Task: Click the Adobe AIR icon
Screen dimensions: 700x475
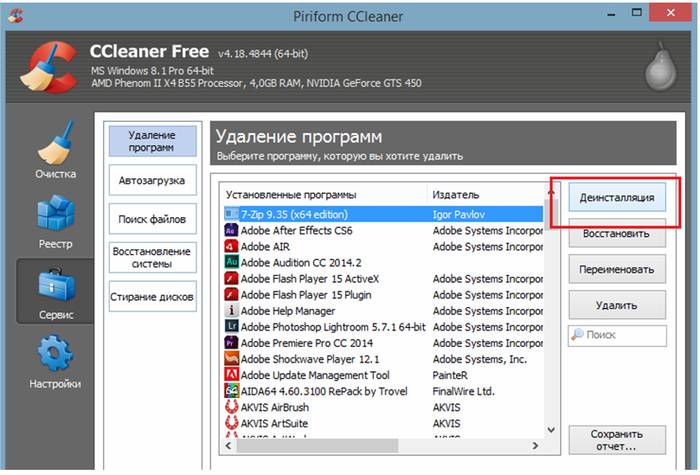Action: coord(231,246)
